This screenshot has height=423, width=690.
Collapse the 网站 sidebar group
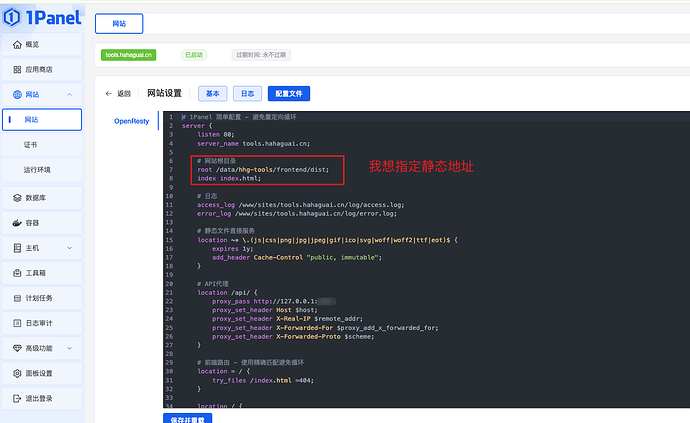[x=69, y=95]
